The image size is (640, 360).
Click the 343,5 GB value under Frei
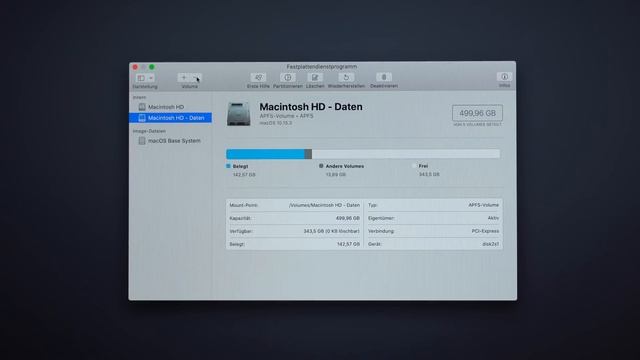429,174
